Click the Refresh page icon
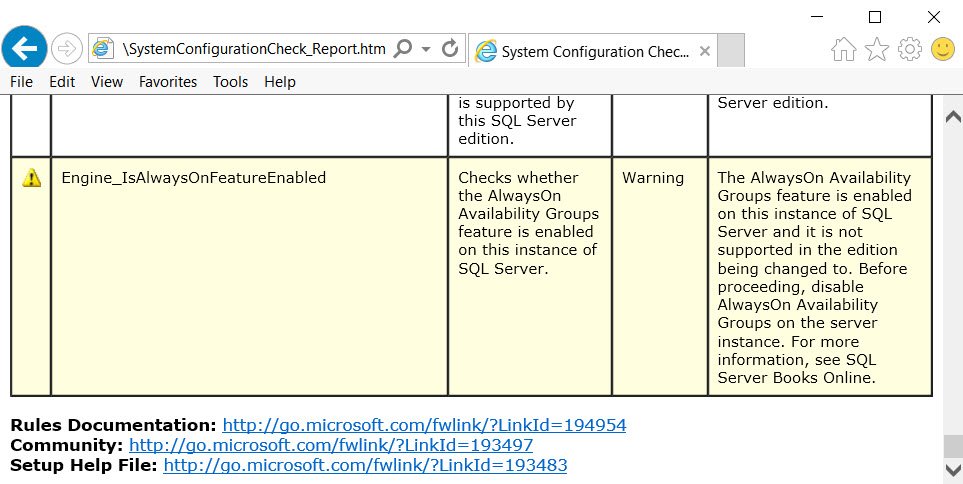Viewport: 963px width, 484px height. [450, 49]
